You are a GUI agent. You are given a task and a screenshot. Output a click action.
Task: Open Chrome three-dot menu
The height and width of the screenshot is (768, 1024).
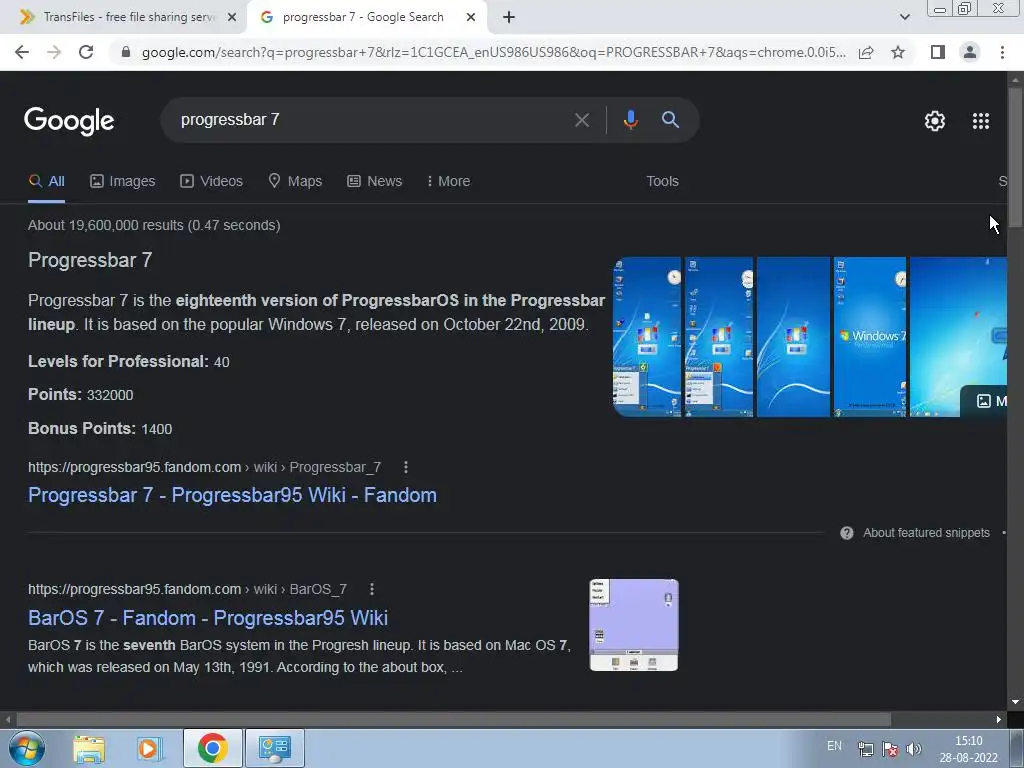click(x=1002, y=52)
